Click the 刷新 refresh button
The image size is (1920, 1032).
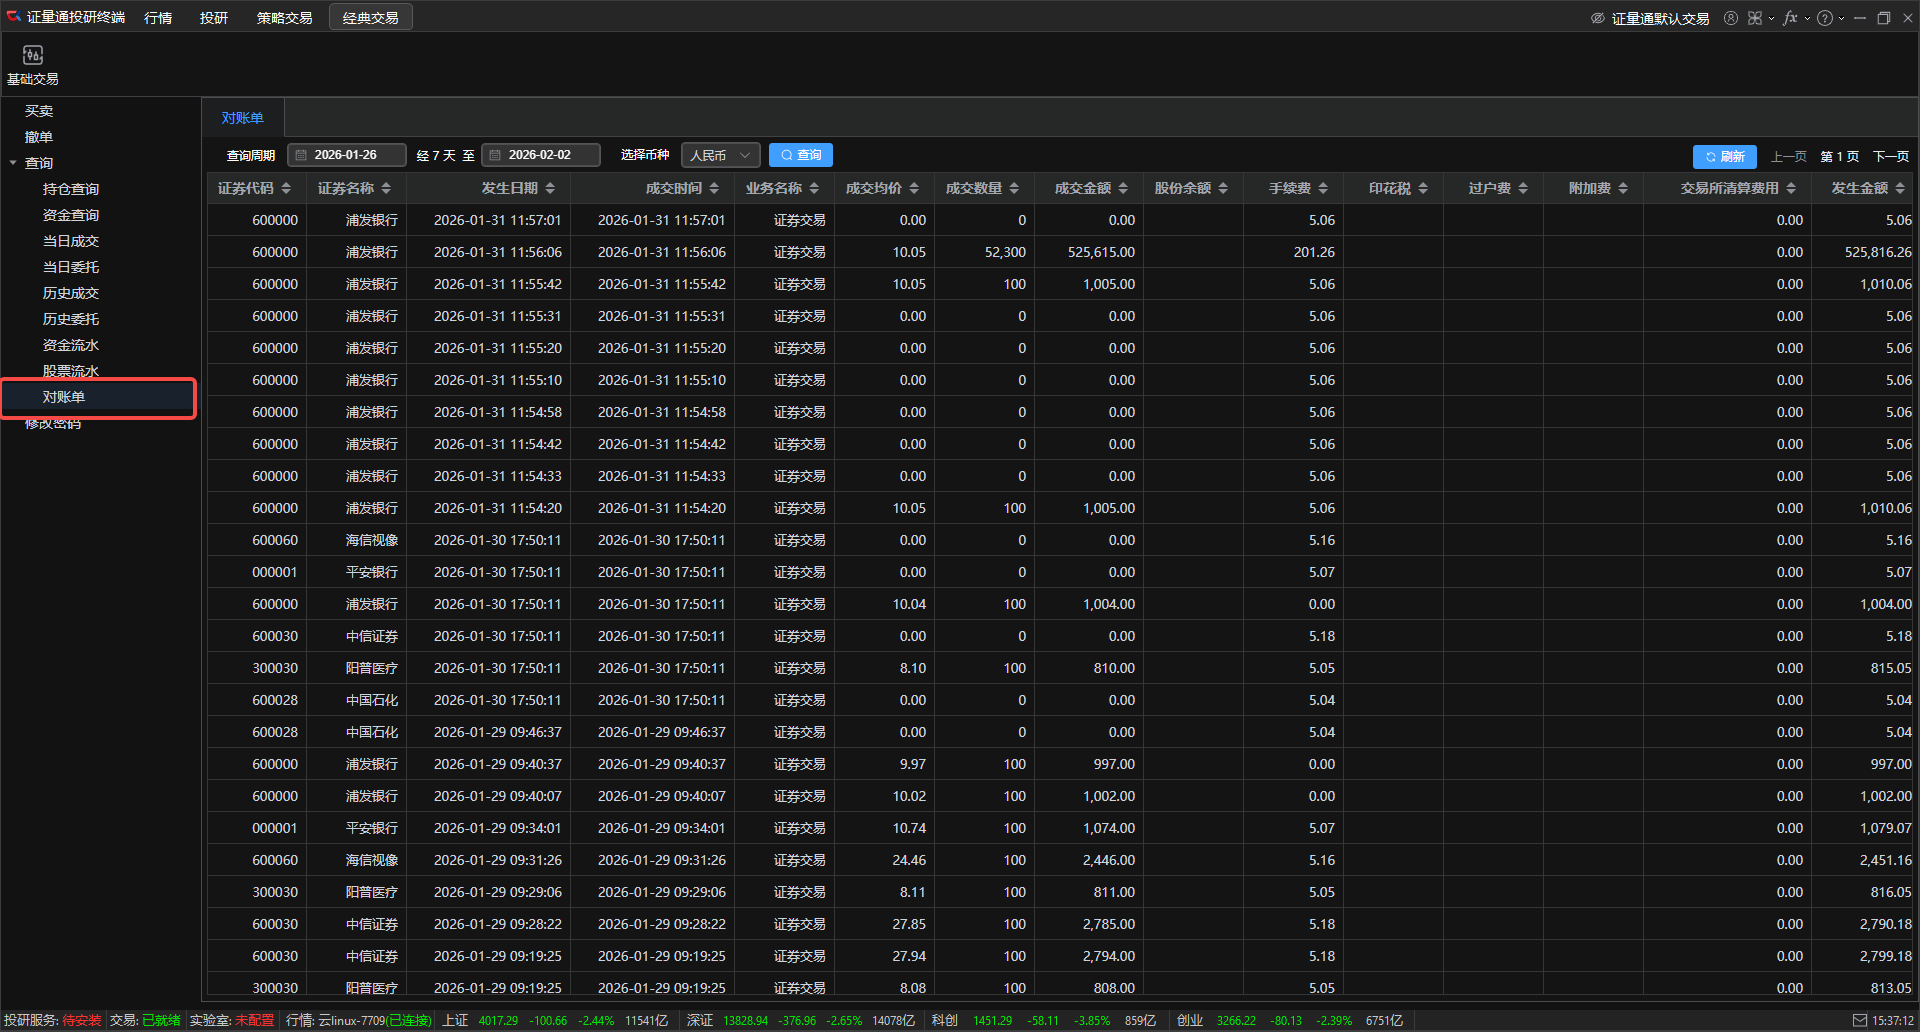pos(1724,157)
